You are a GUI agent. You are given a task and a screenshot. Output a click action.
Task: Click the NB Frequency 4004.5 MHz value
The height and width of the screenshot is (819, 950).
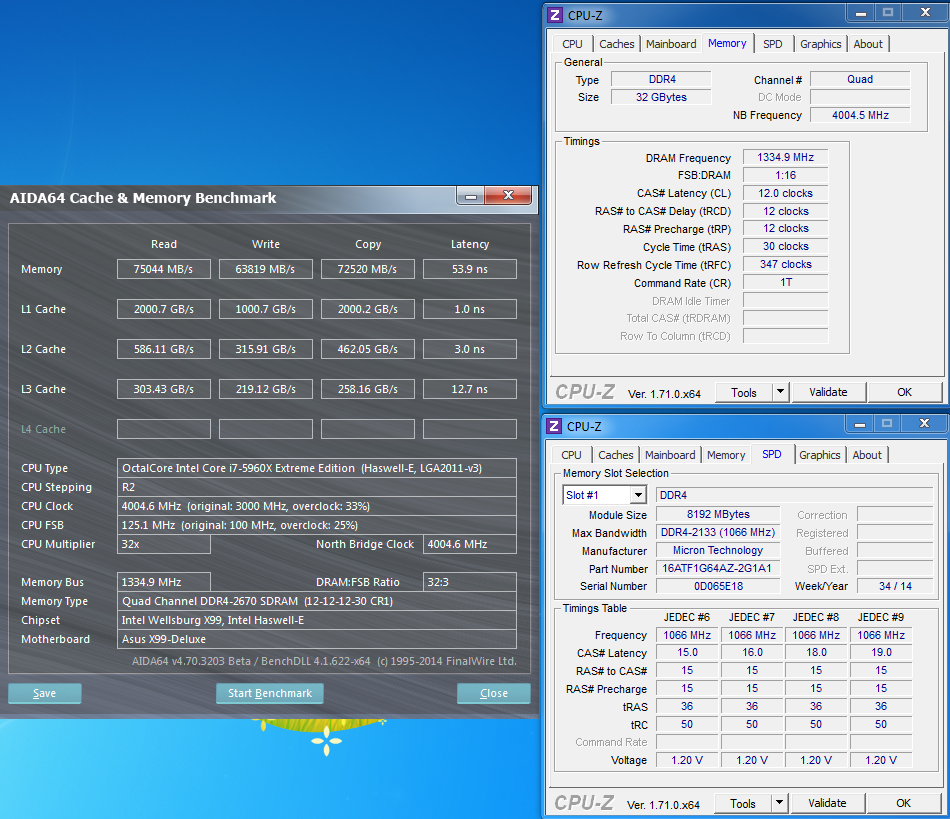point(860,115)
